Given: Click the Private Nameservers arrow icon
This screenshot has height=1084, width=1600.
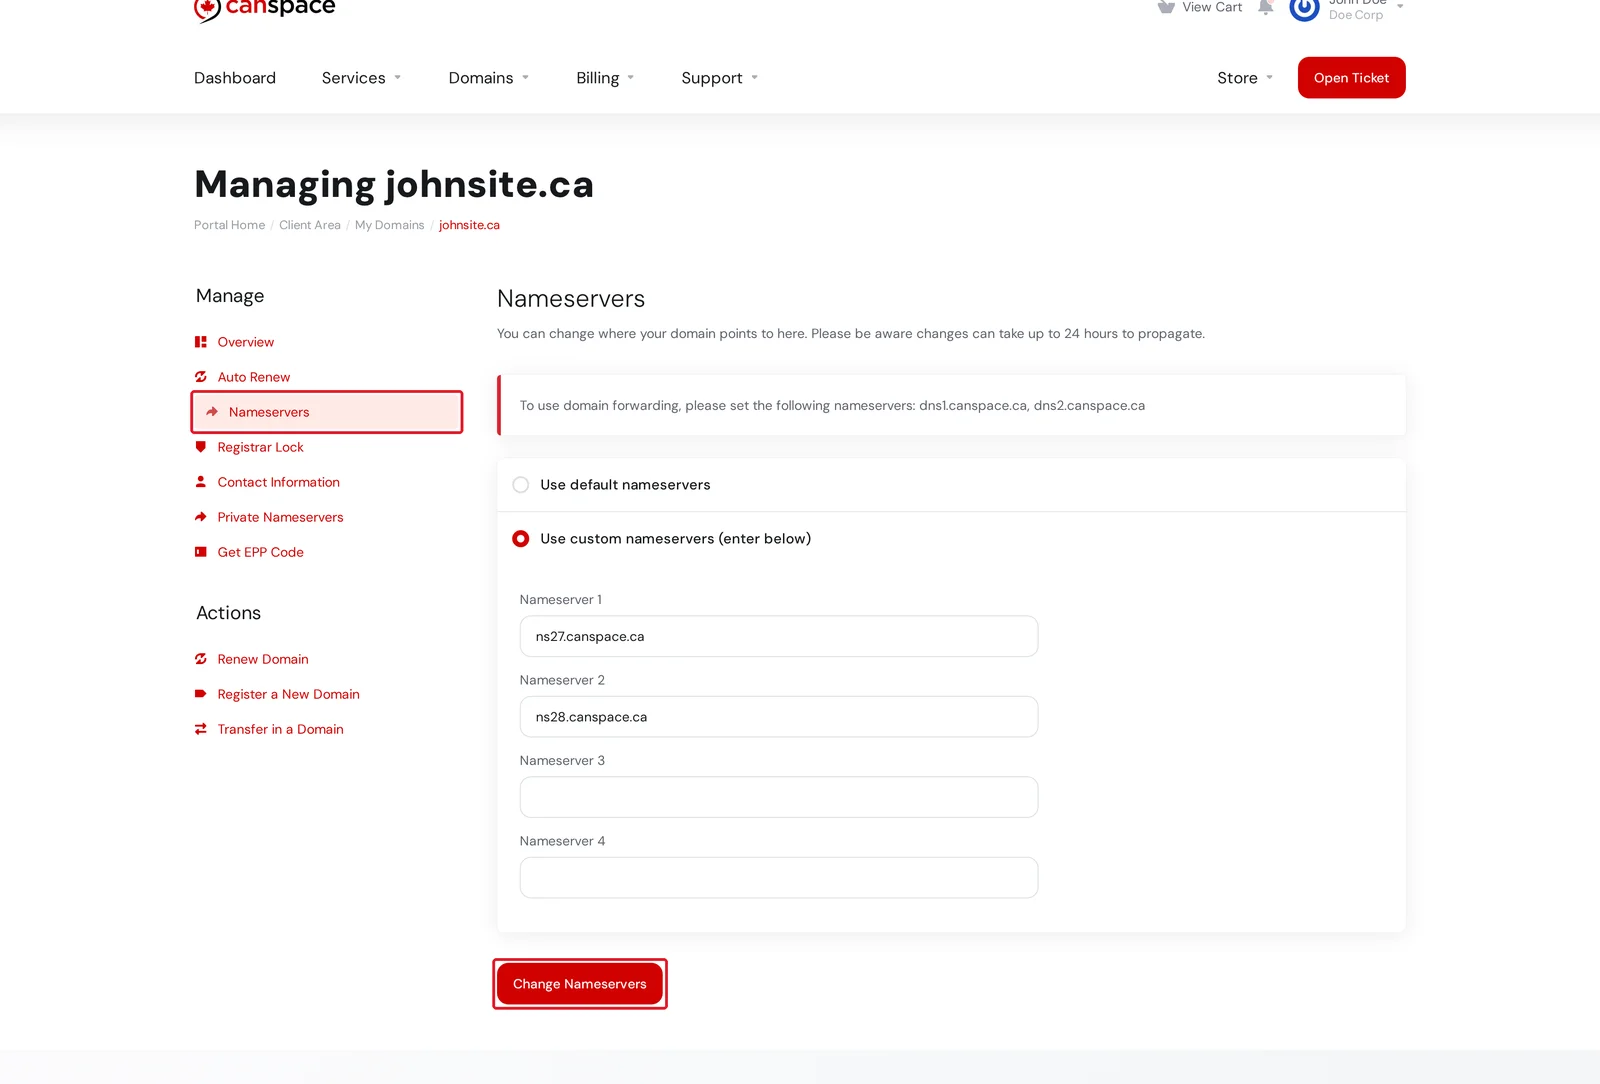Looking at the screenshot, I should click(201, 517).
